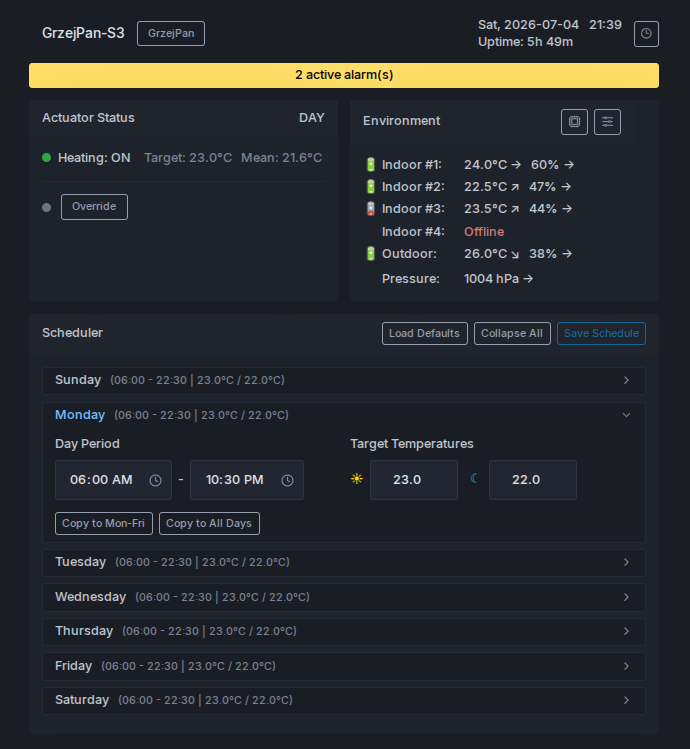This screenshot has height=749, width=690.
Task: Expand the Saturday schedule row
Action: coord(344,701)
